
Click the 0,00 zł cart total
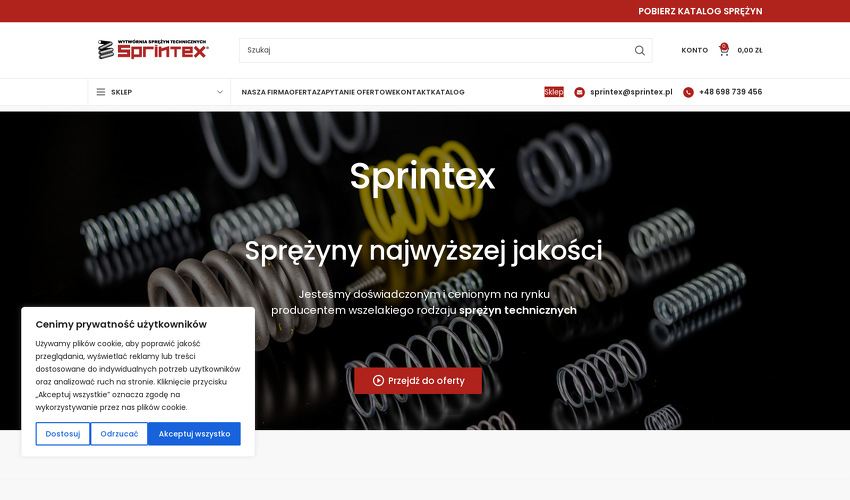tap(750, 50)
